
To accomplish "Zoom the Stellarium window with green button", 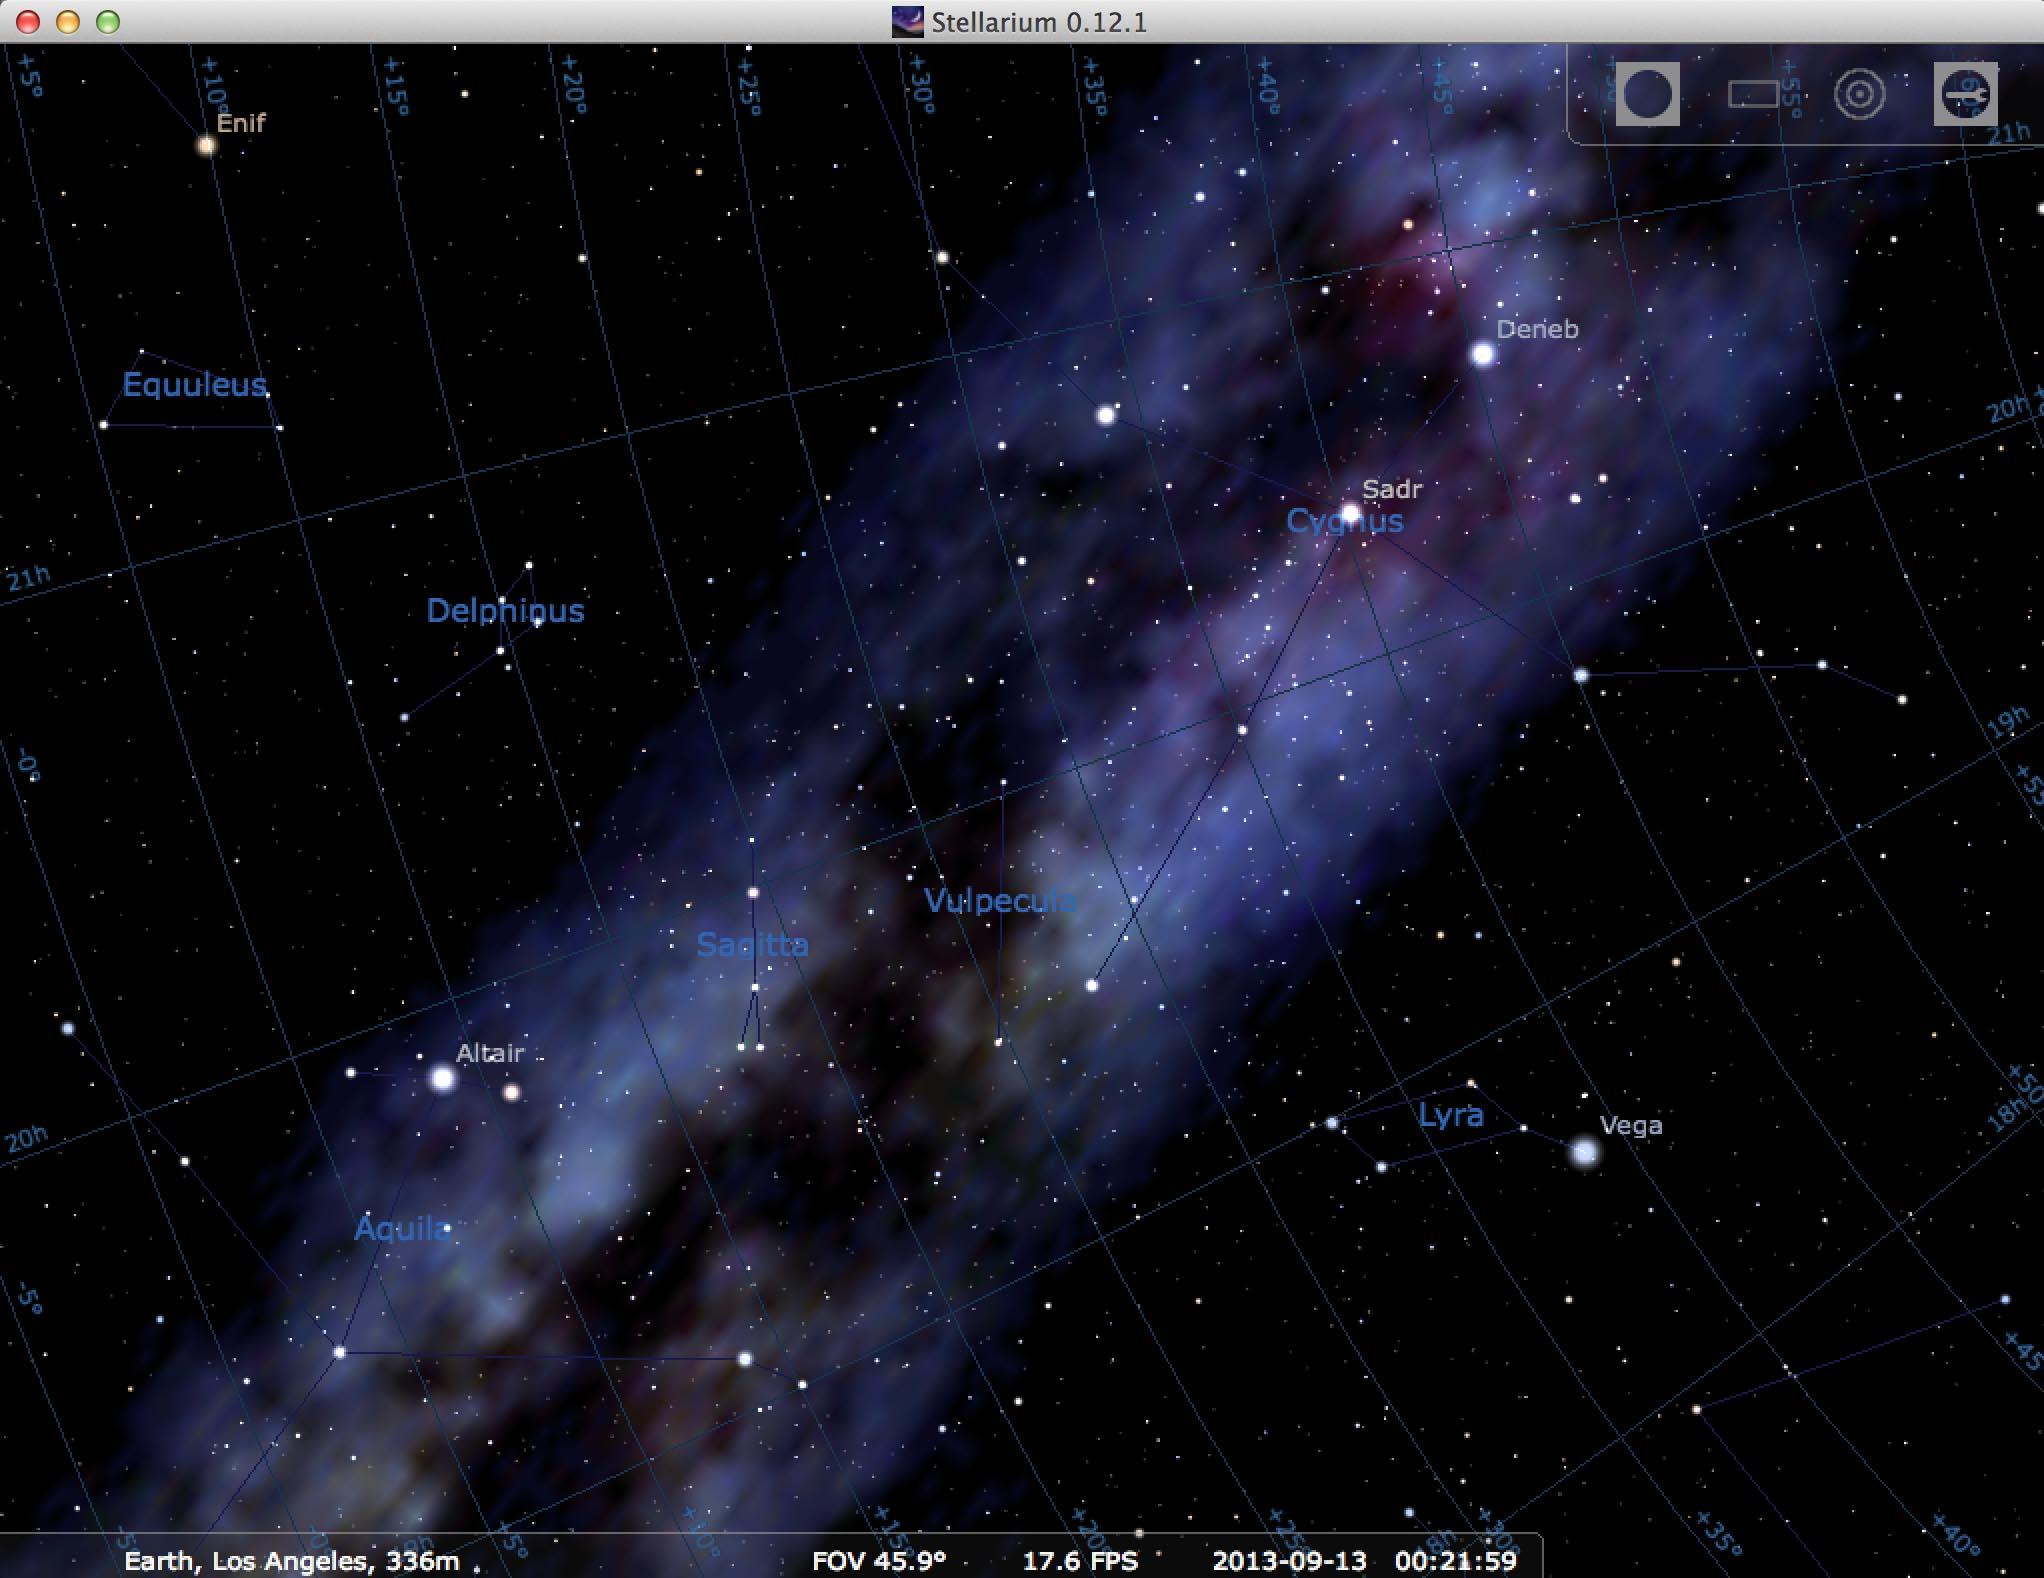I will pyautogui.click(x=108, y=21).
